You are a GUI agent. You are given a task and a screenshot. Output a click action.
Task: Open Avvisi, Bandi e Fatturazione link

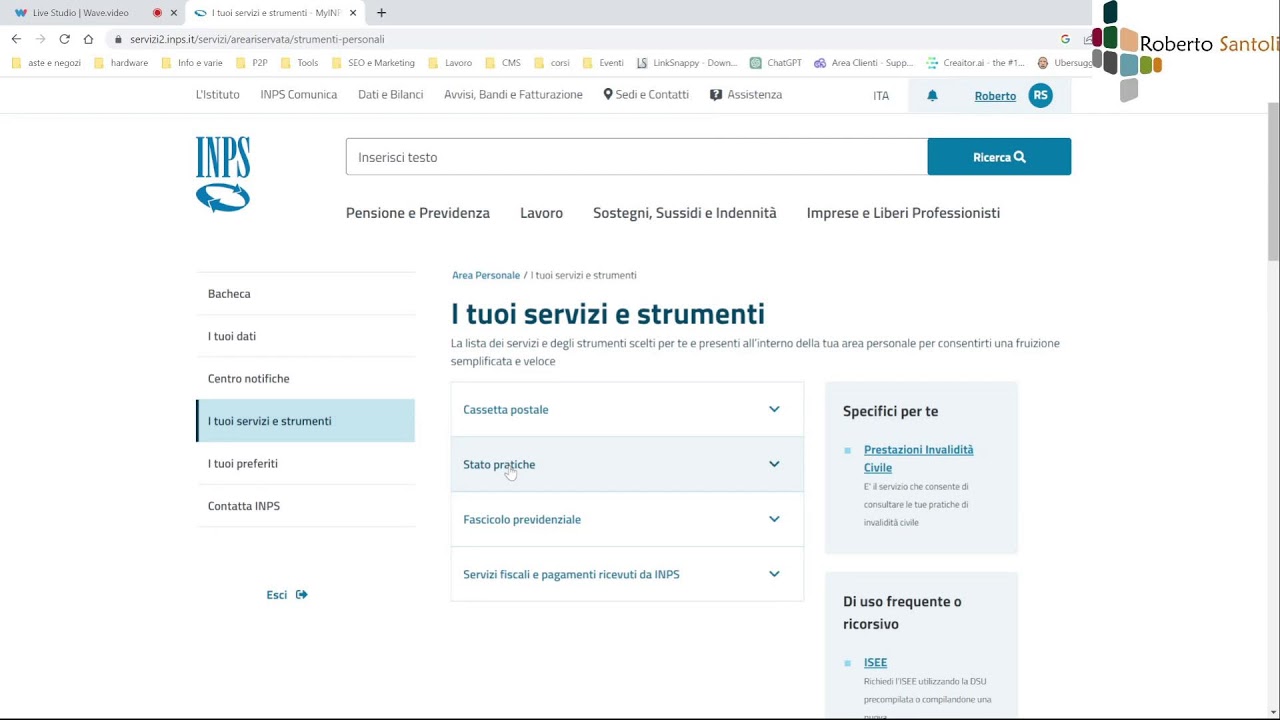coord(513,95)
